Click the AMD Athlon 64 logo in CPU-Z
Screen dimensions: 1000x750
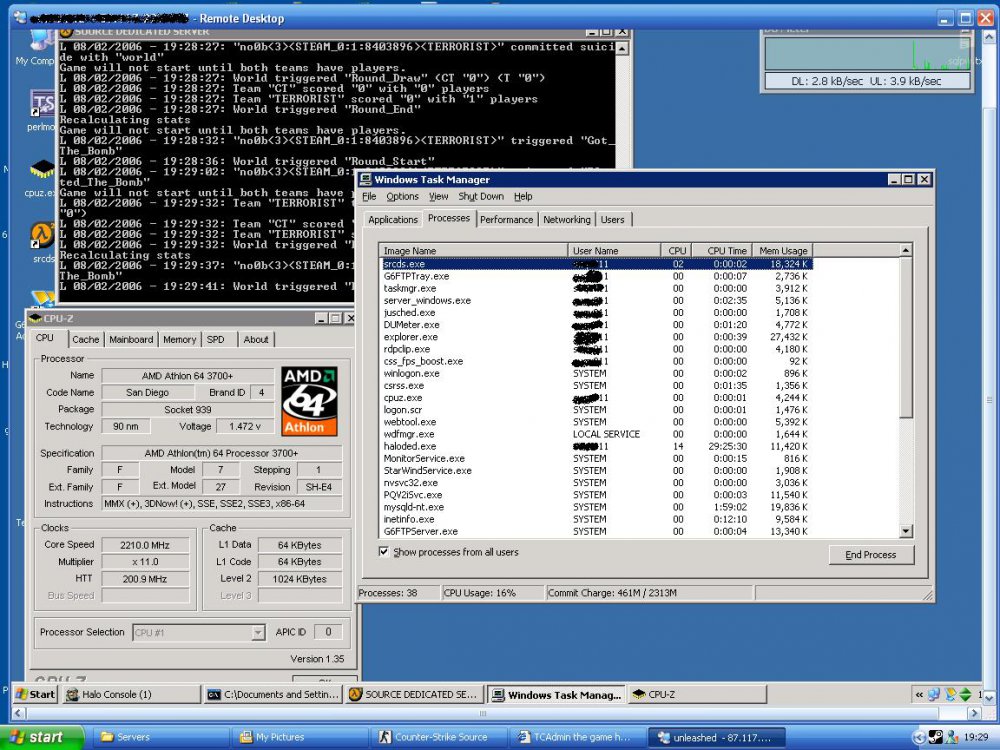[310, 400]
